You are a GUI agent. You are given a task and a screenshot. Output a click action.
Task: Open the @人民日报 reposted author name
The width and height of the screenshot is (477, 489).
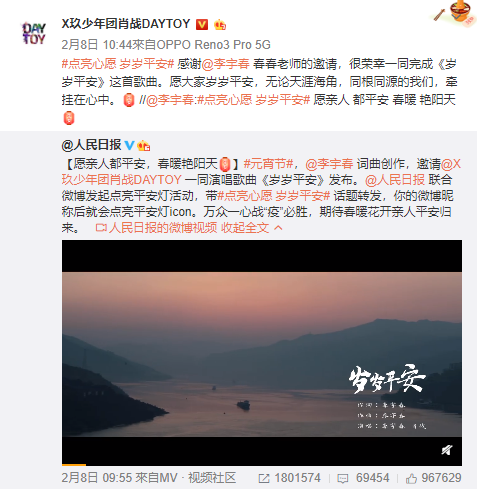point(91,145)
